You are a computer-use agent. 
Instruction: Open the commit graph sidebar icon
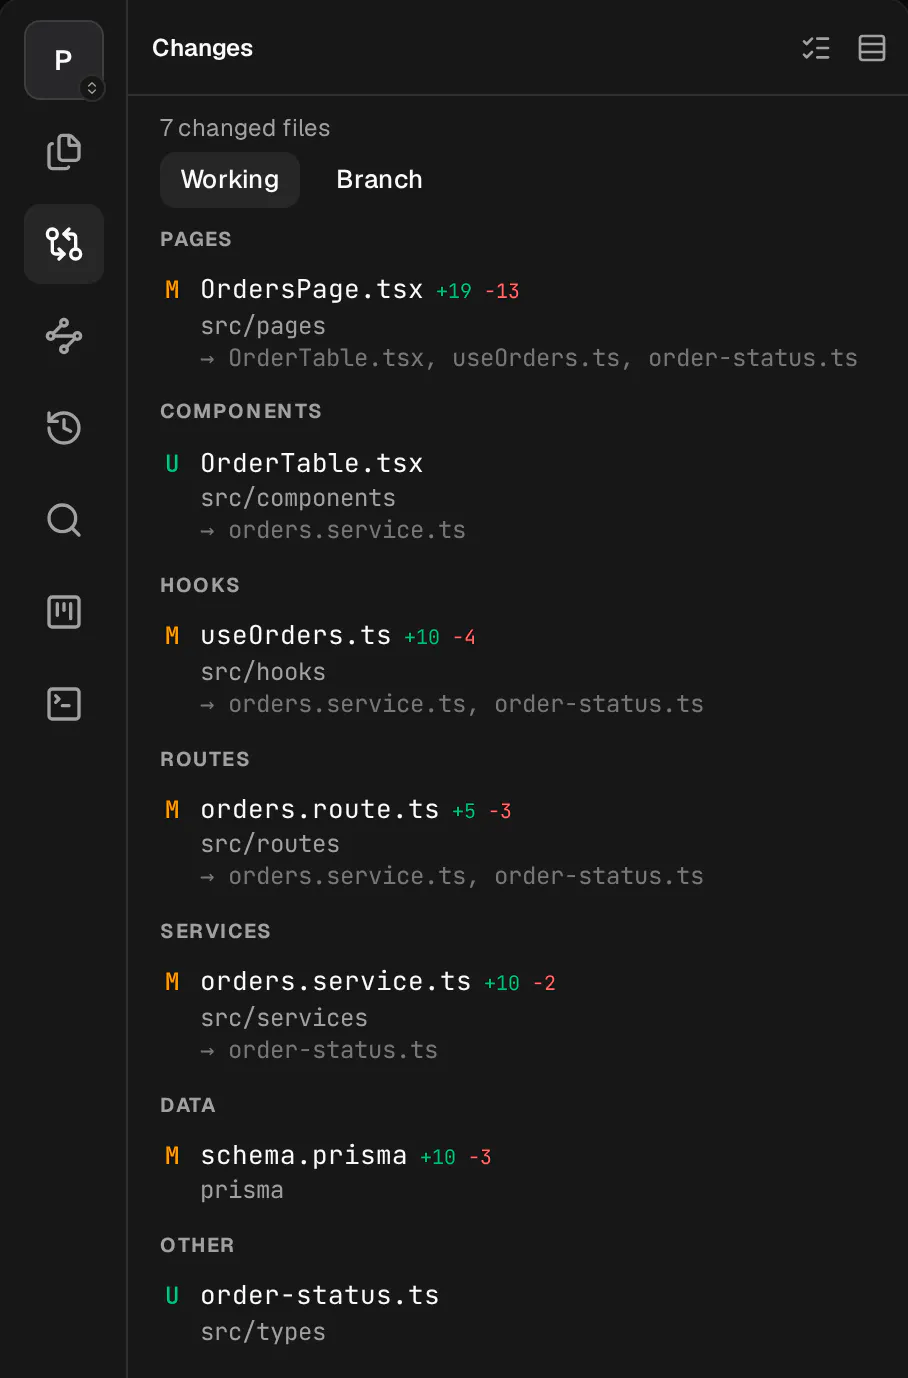coord(64,336)
